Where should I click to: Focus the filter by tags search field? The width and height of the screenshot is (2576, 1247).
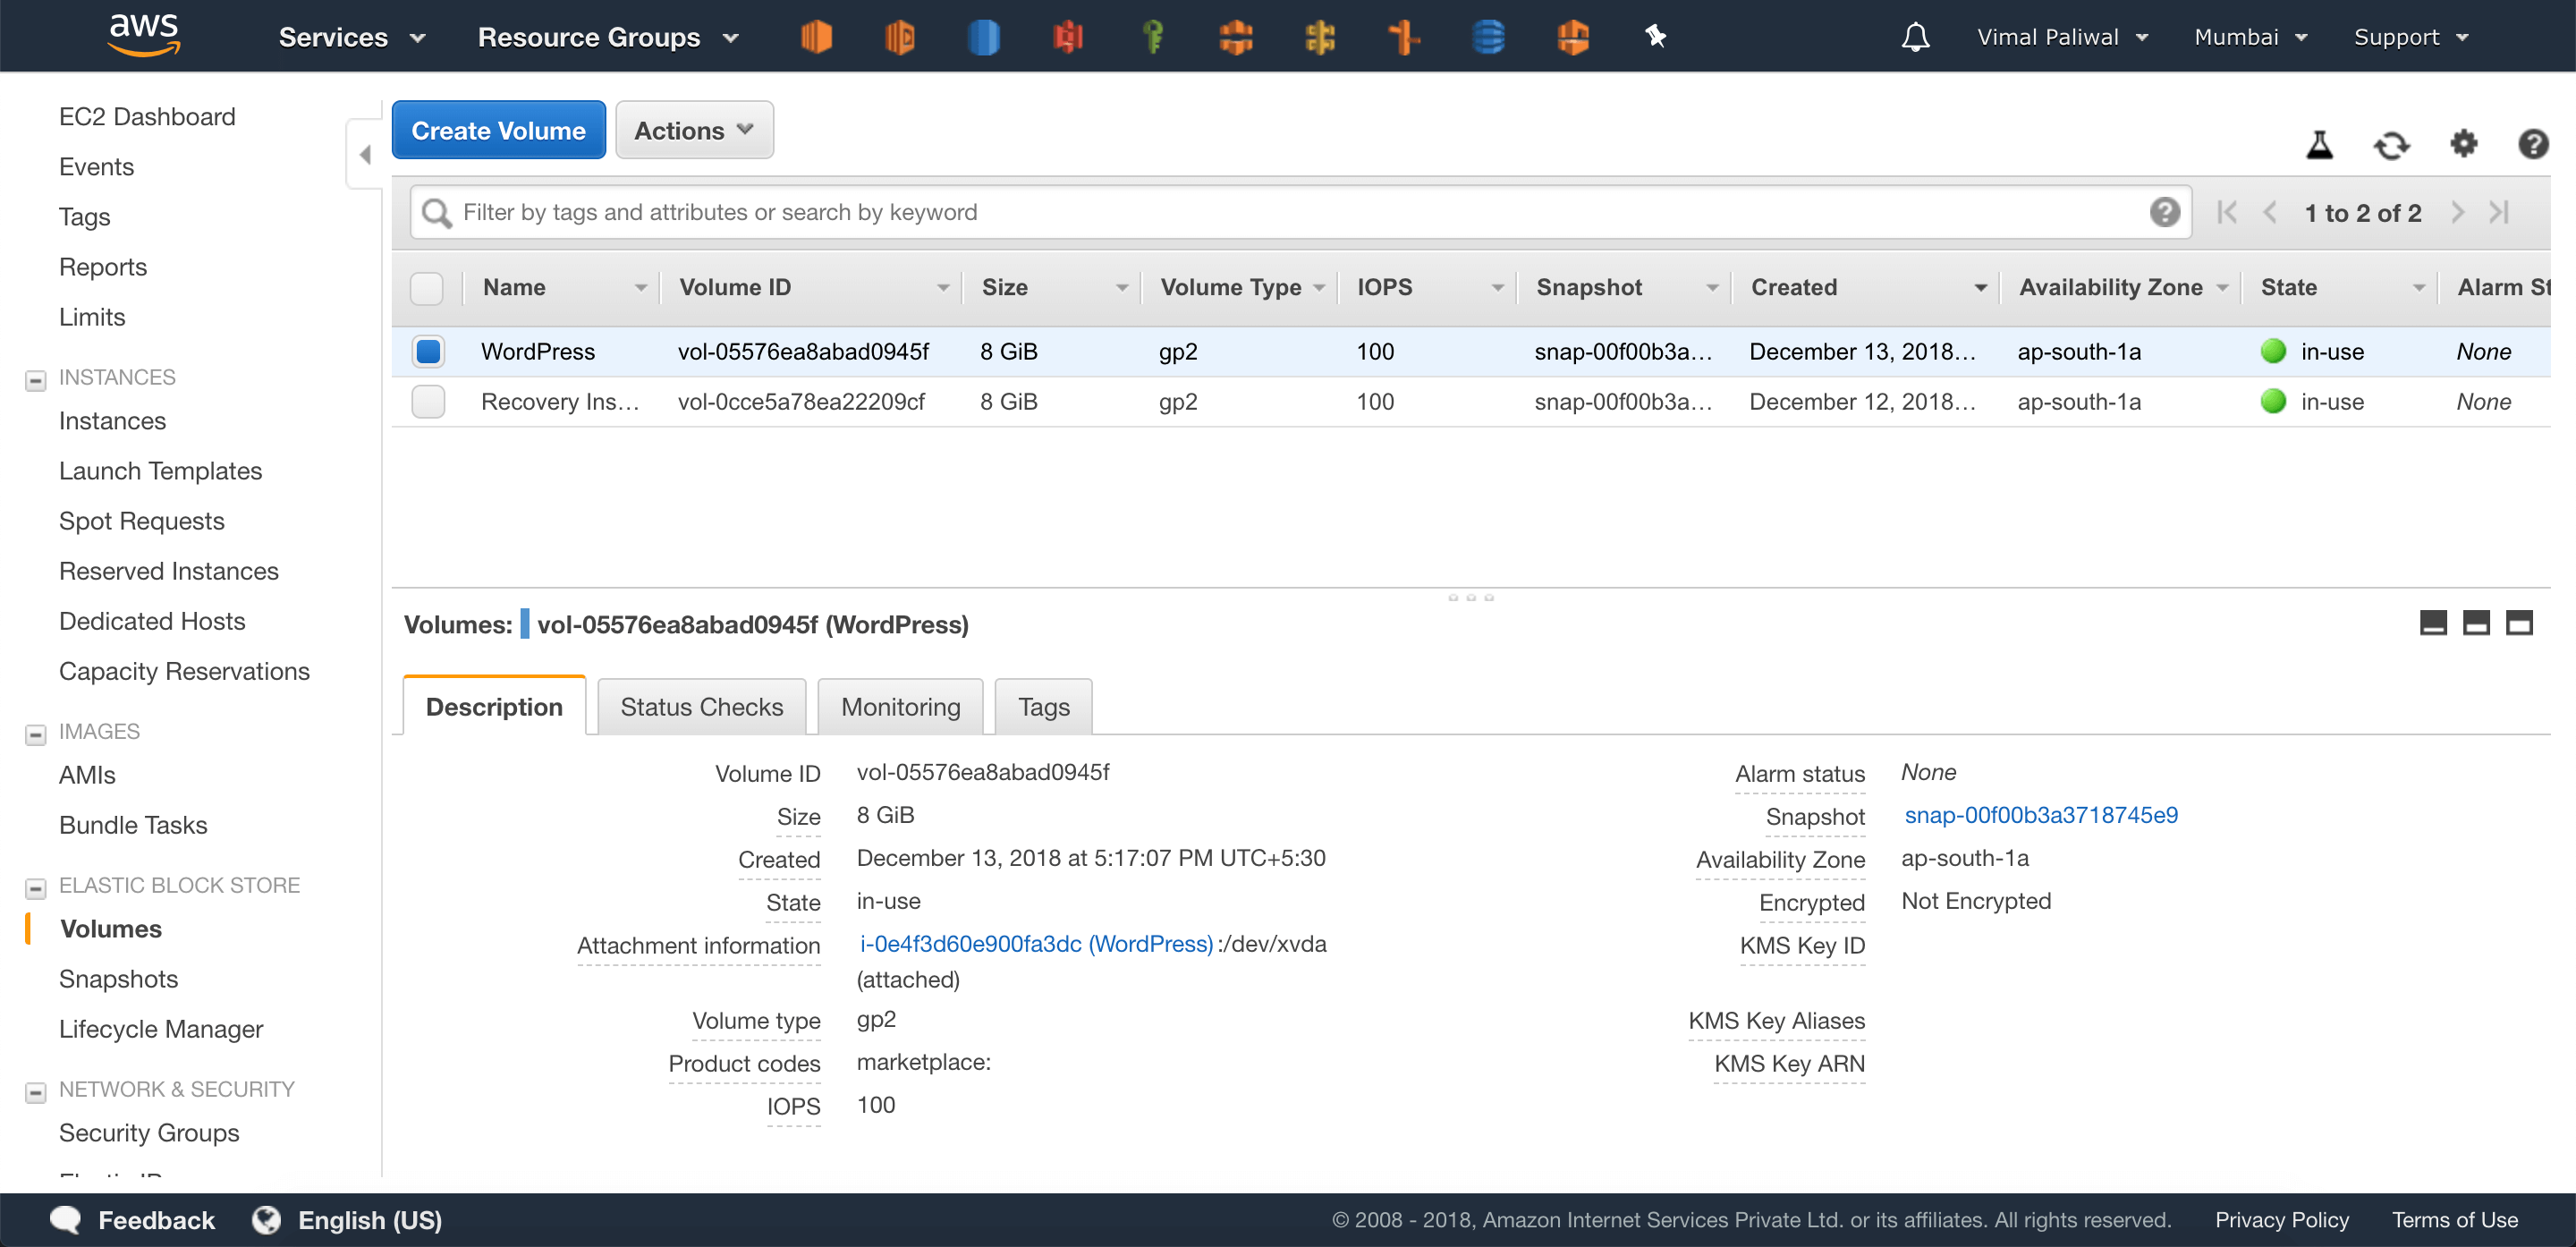pos(1300,212)
